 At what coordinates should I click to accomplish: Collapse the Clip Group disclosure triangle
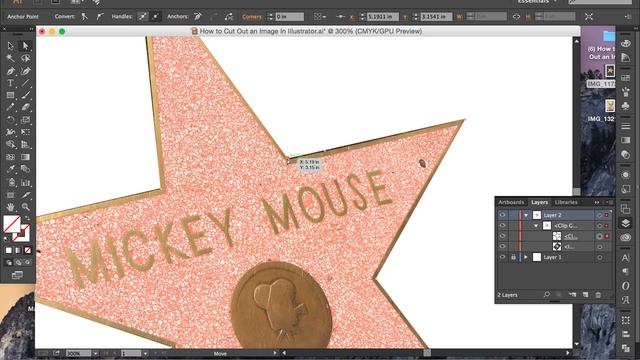pyautogui.click(x=536, y=226)
